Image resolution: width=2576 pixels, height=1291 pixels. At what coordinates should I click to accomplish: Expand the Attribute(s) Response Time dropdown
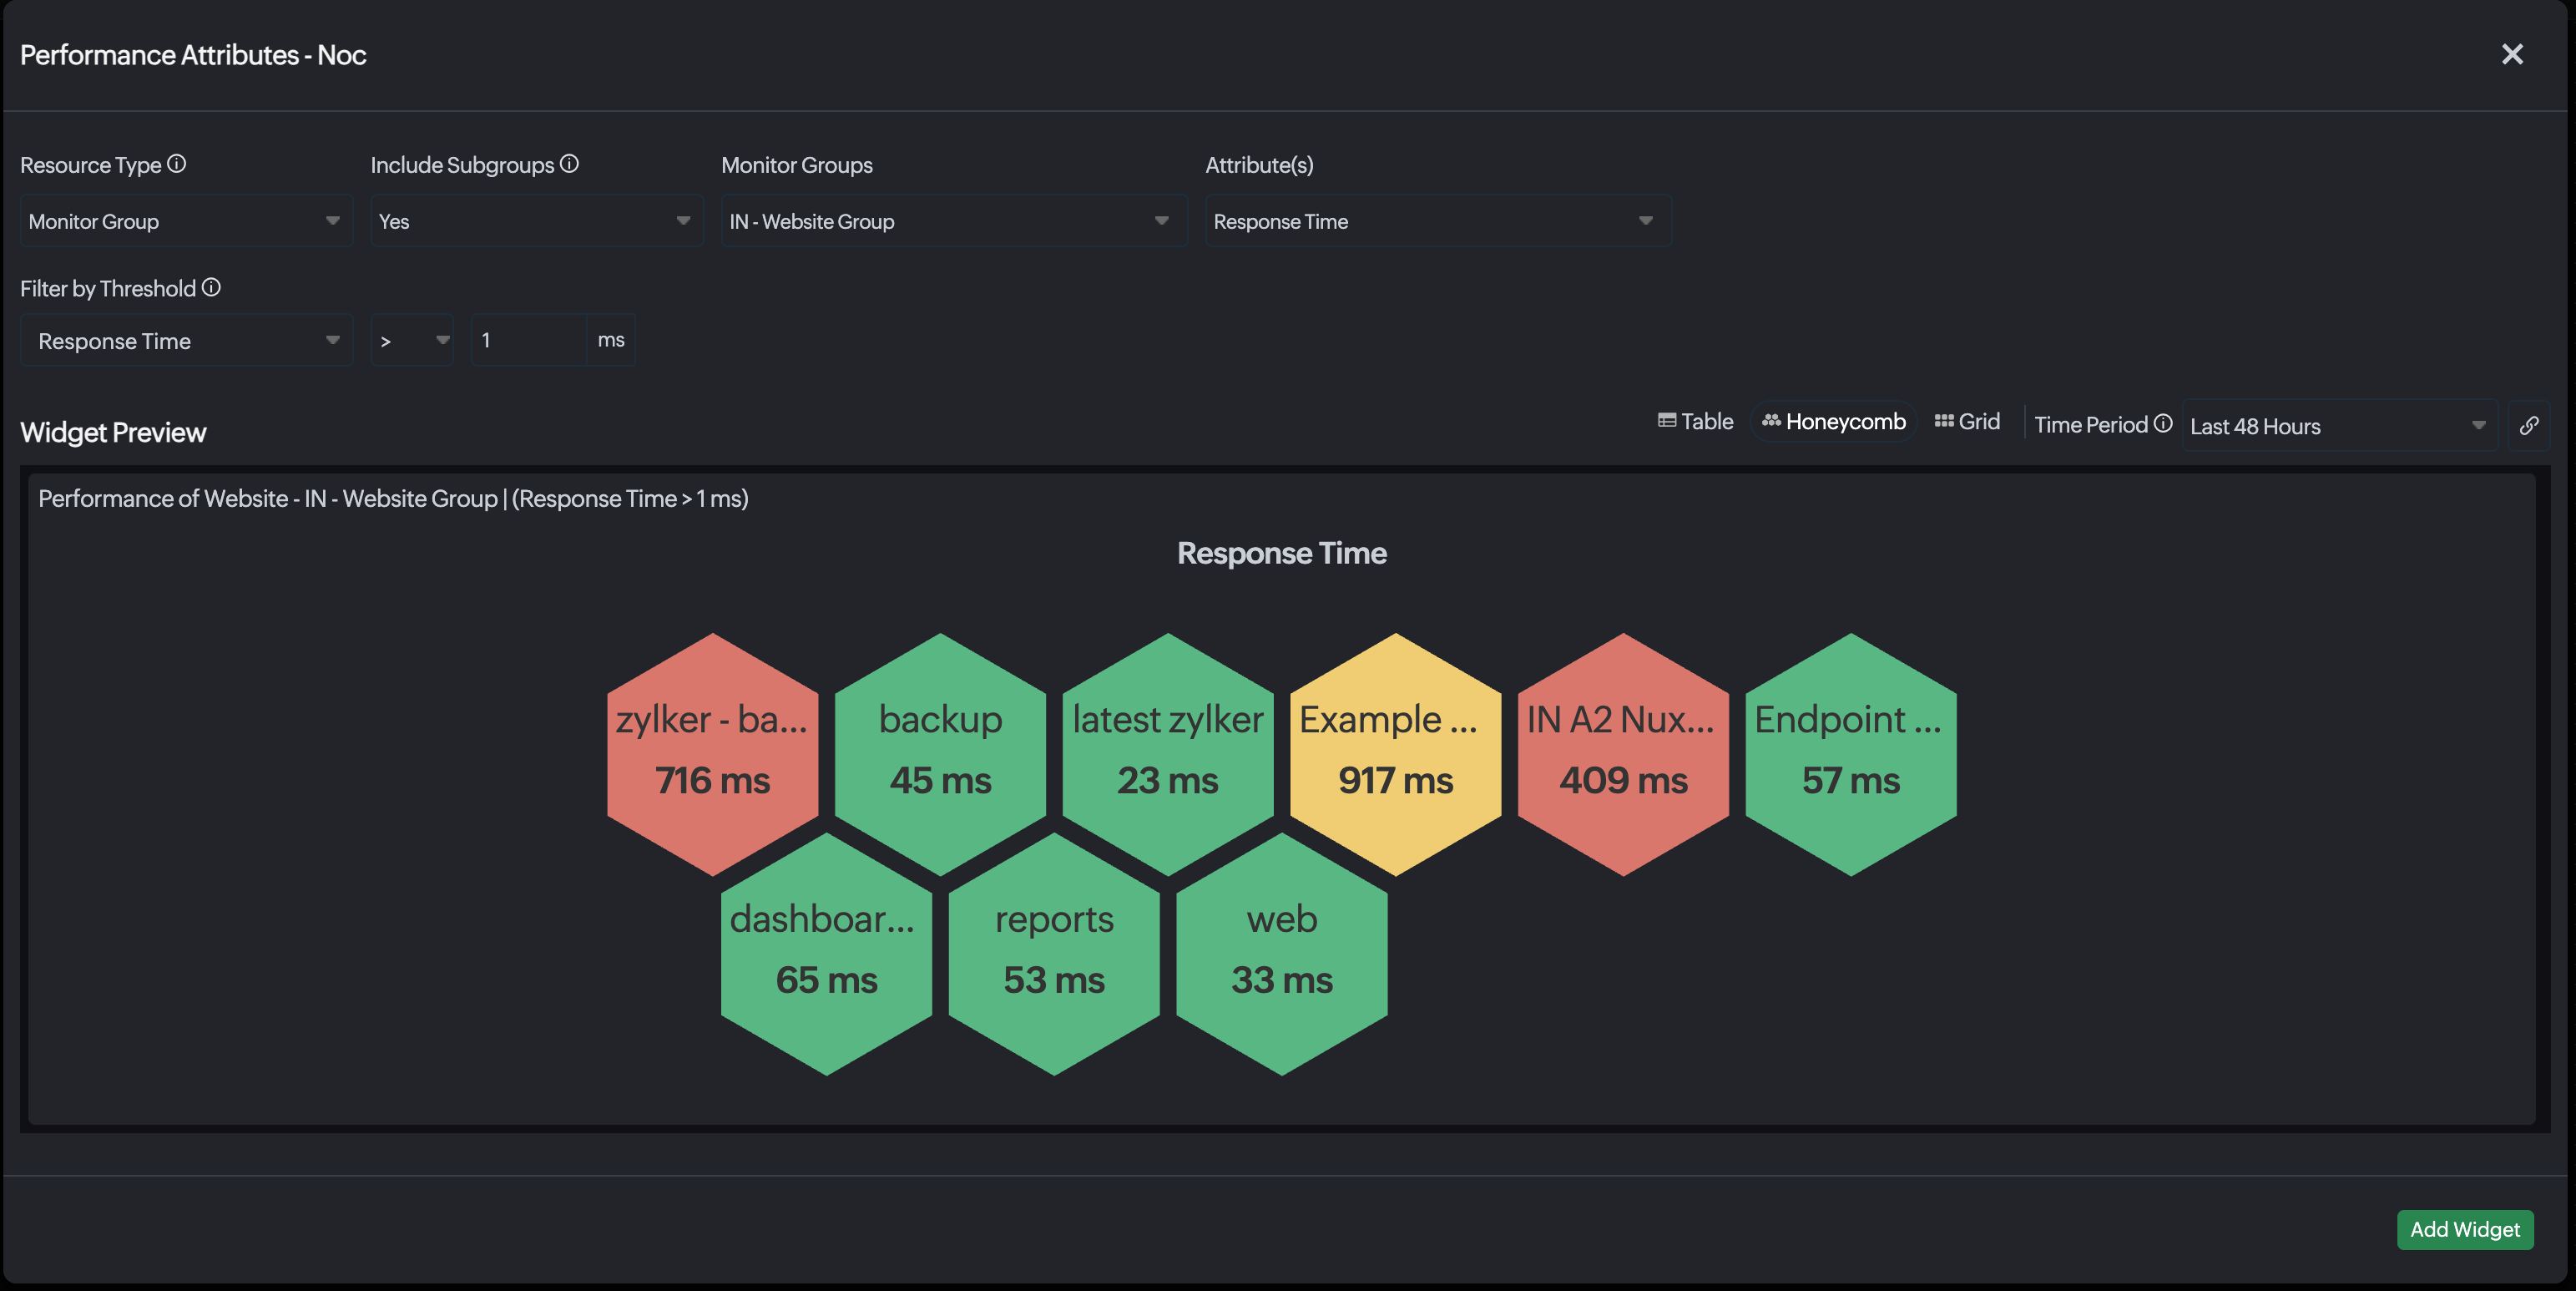[1438, 221]
